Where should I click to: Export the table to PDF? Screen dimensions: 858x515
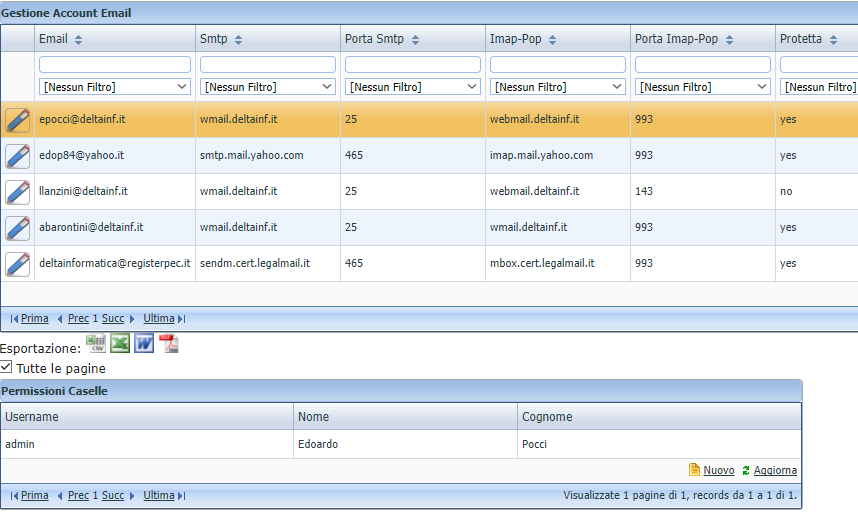[x=169, y=344]
